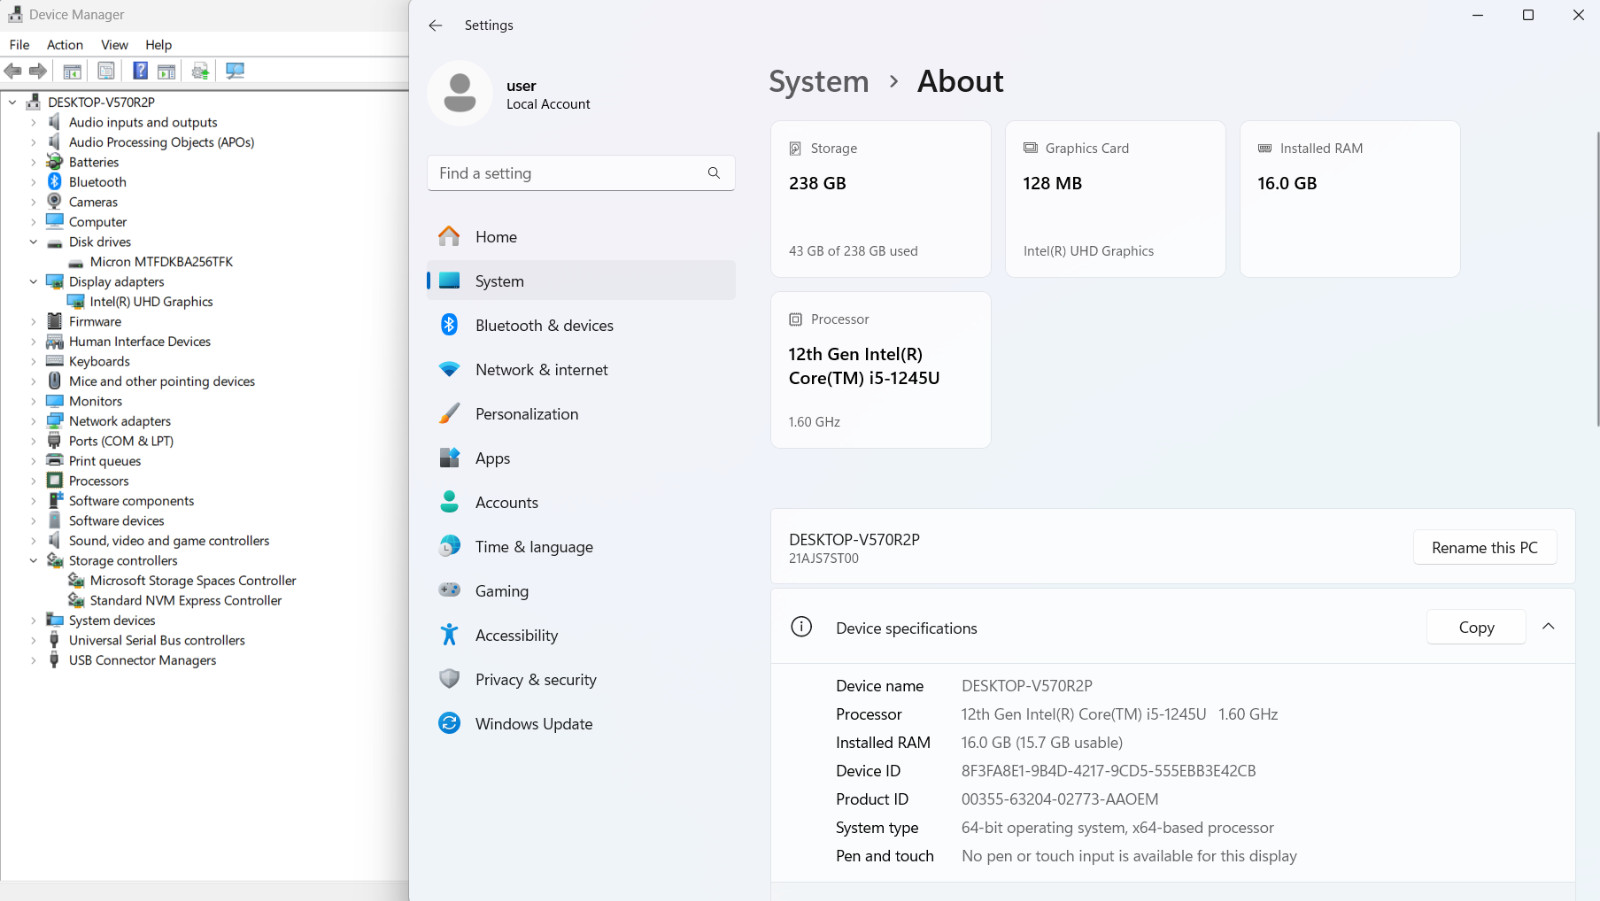Screen dimensions: 1600x901
Task: Click the Back arrow in Settings header
Action: click(435, 25)
